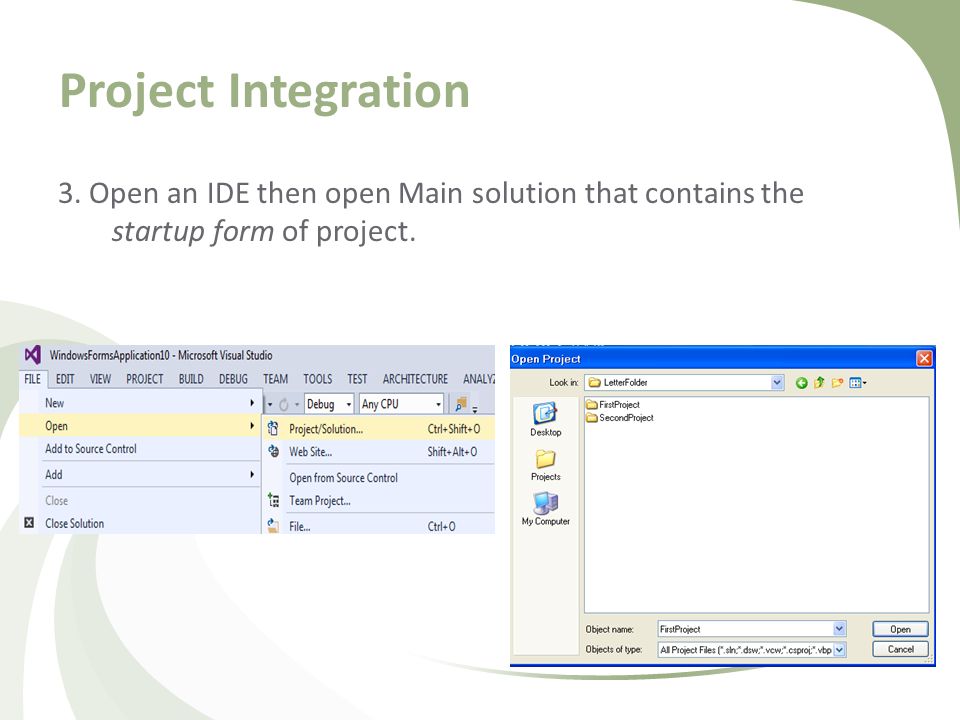Open the EDIT menu
The width and height of the screenshot is (960, 720).
pos(65,379)
